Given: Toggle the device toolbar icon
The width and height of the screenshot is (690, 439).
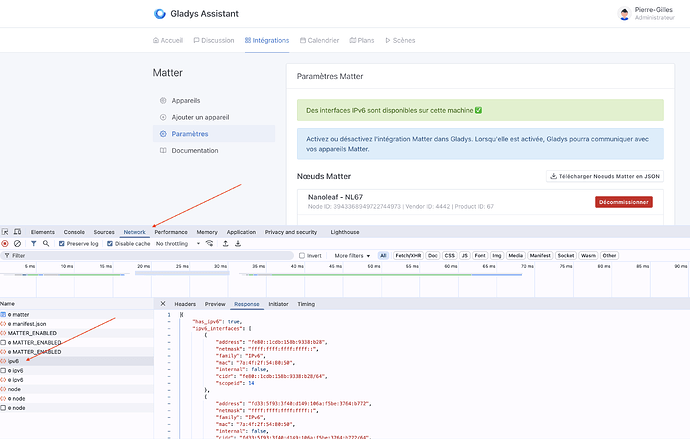Looking at the screenshot, I should (17, 231).
